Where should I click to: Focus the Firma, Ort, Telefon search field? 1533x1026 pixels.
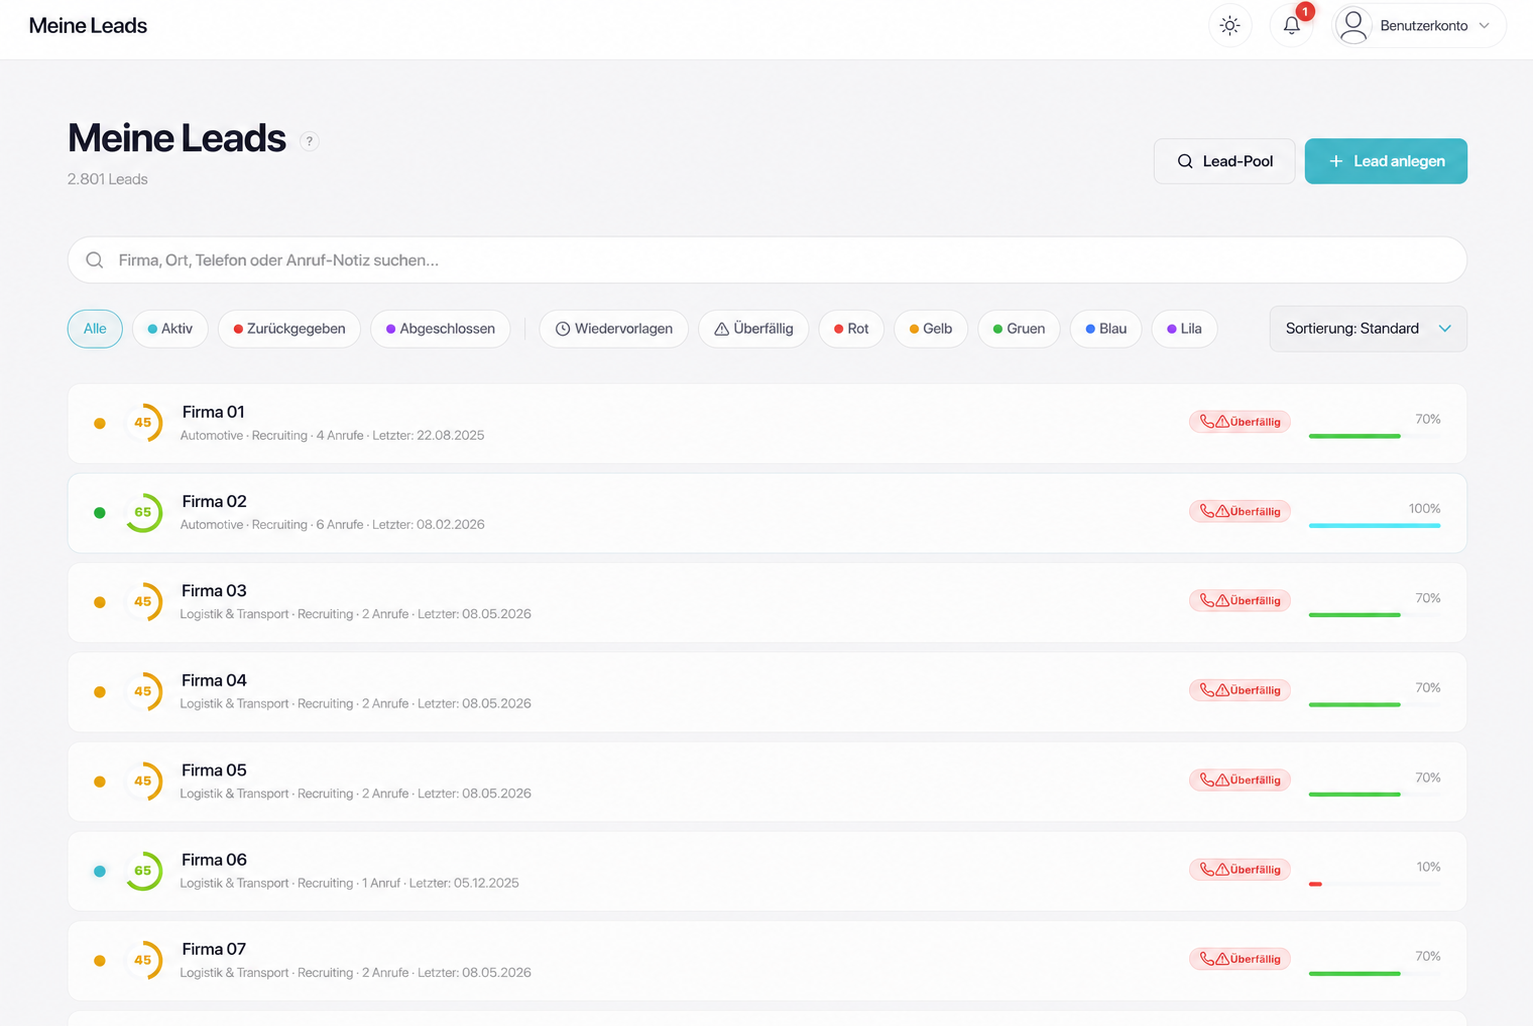click(767, 260)
